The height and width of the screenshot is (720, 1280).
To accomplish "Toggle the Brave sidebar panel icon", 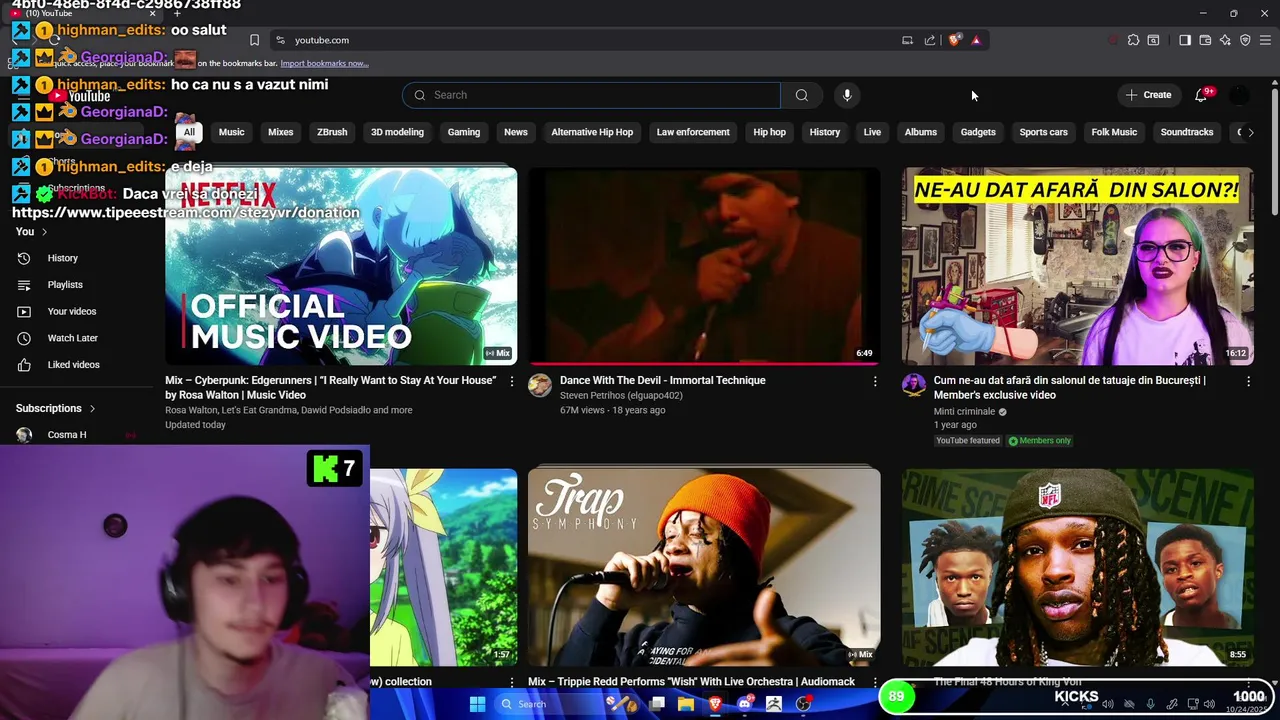I will pos(1185,40).
